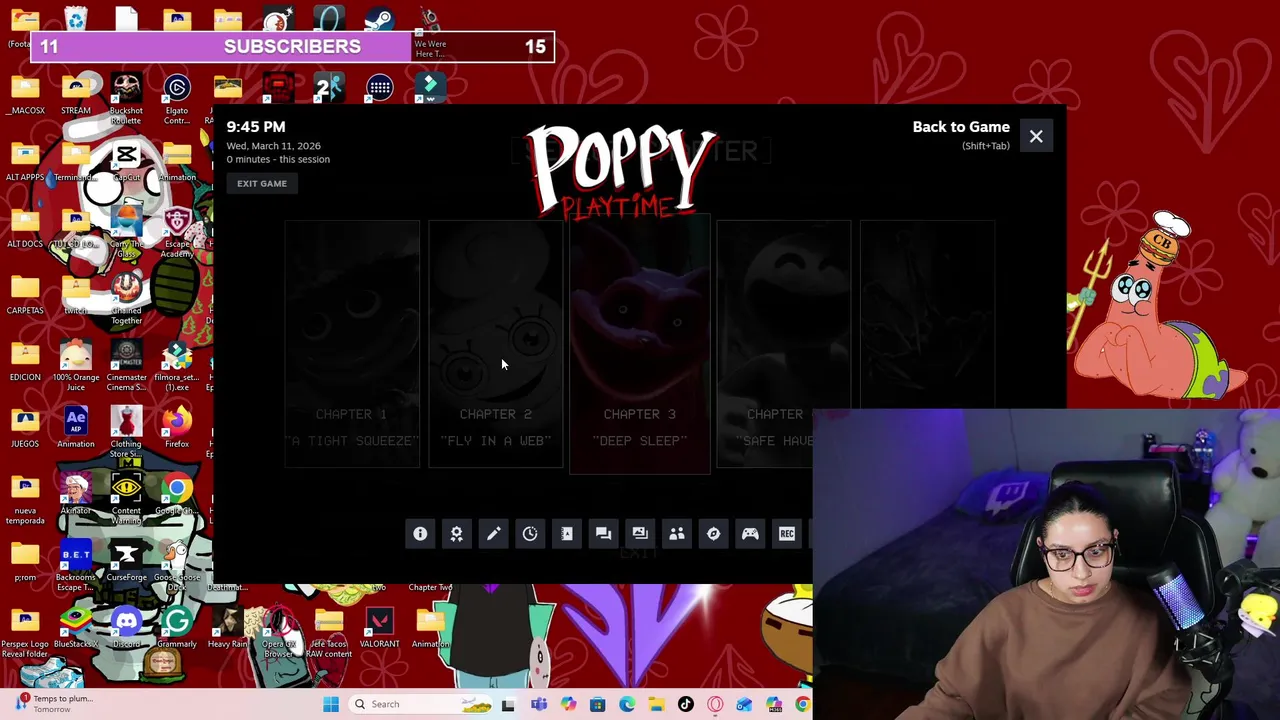This screenshot has height=720, width=1280.
Task: Open the Content Warning desktop shortcut
Action: tap(126, 499)
